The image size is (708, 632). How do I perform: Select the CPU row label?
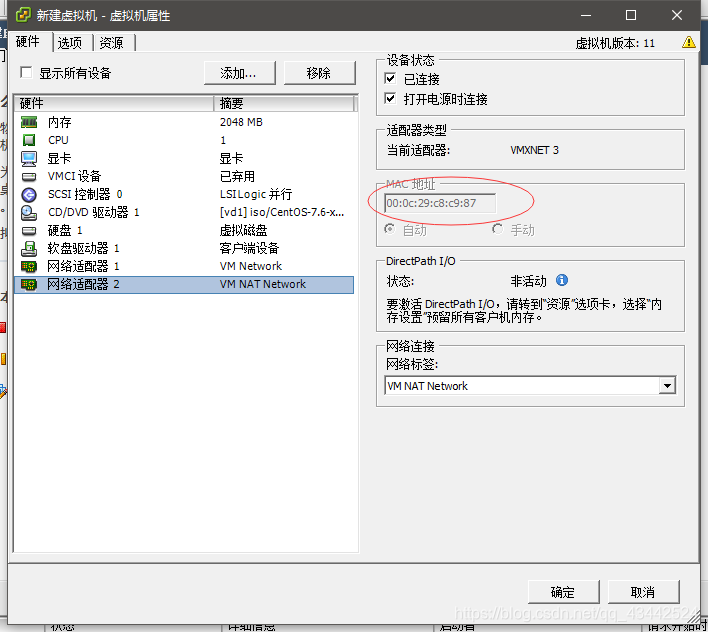pos(58,140)
